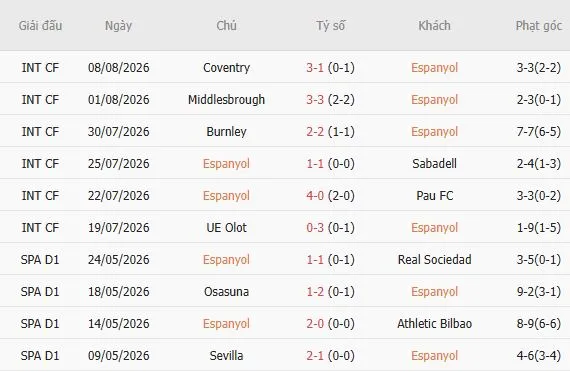This screenshot has height=372, width=570.
Task: Open the Sabadell team page
Action: click(x=434, y=164)
